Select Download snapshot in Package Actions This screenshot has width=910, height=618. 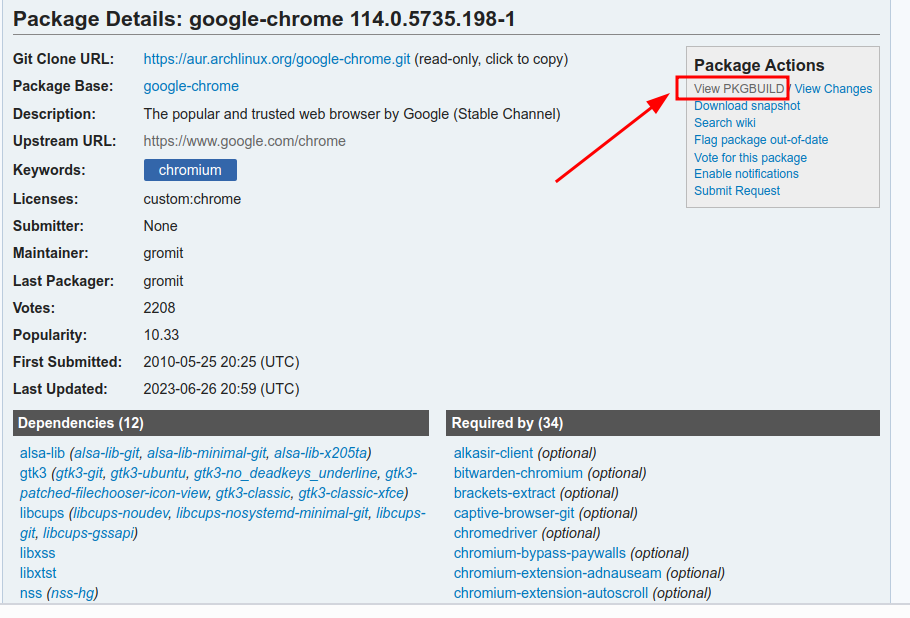click(747, 106)
